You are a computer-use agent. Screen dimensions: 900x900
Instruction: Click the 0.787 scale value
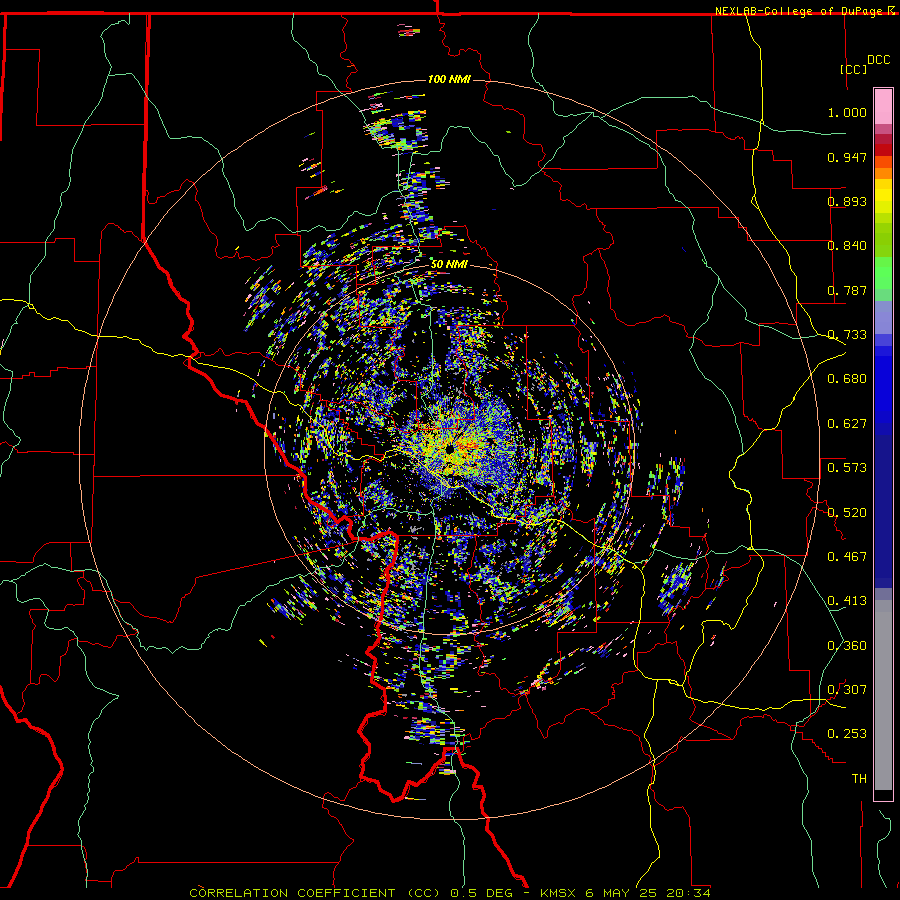[x=847, y=290]
